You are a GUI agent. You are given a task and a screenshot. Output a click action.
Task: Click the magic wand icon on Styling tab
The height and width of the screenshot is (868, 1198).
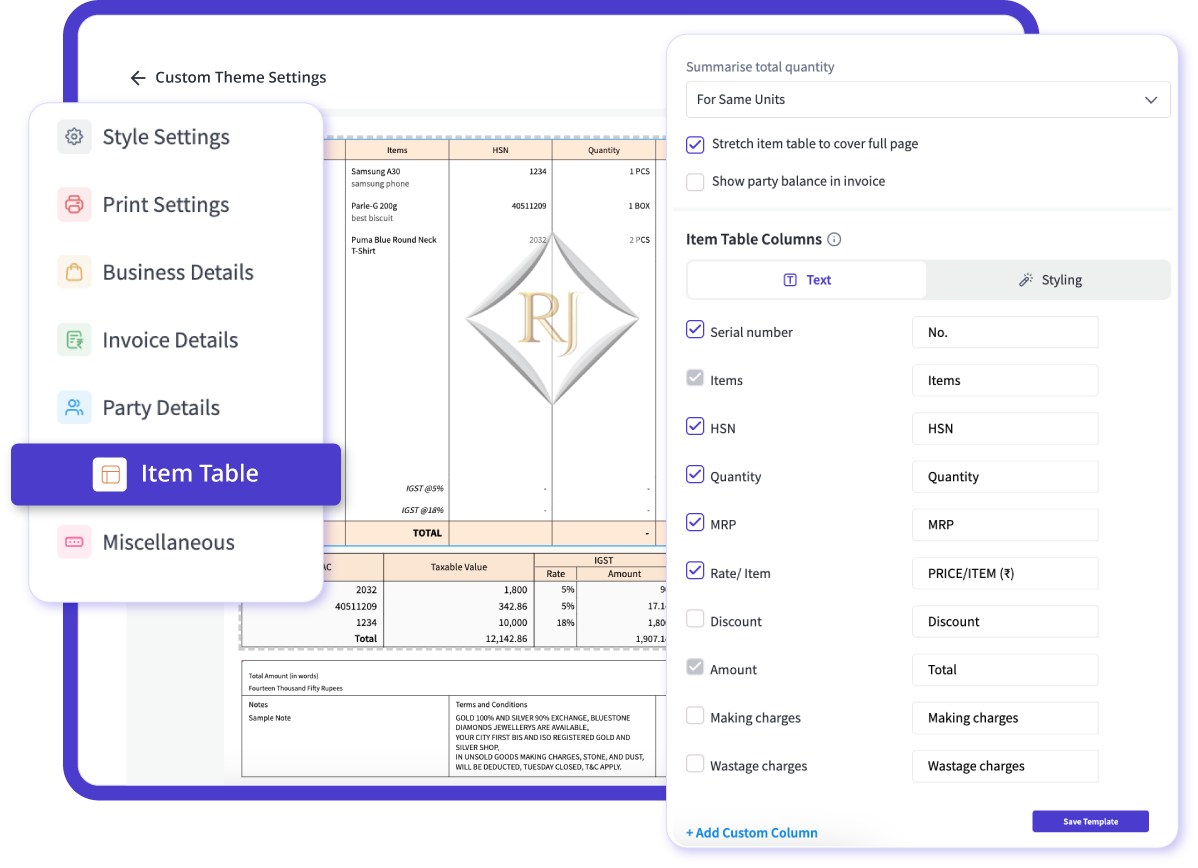[1024, 280]
